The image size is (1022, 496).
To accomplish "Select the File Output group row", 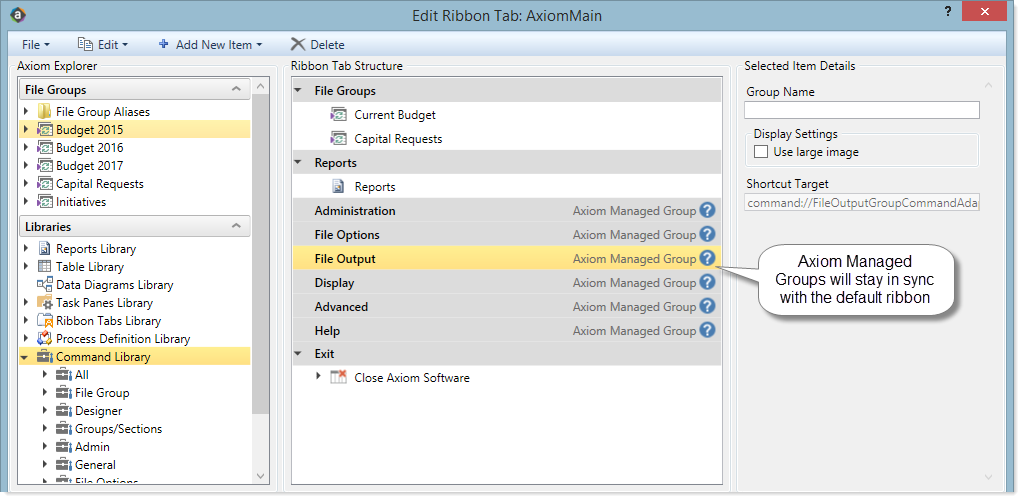I will pyautogui.click(x=506, y=258).
